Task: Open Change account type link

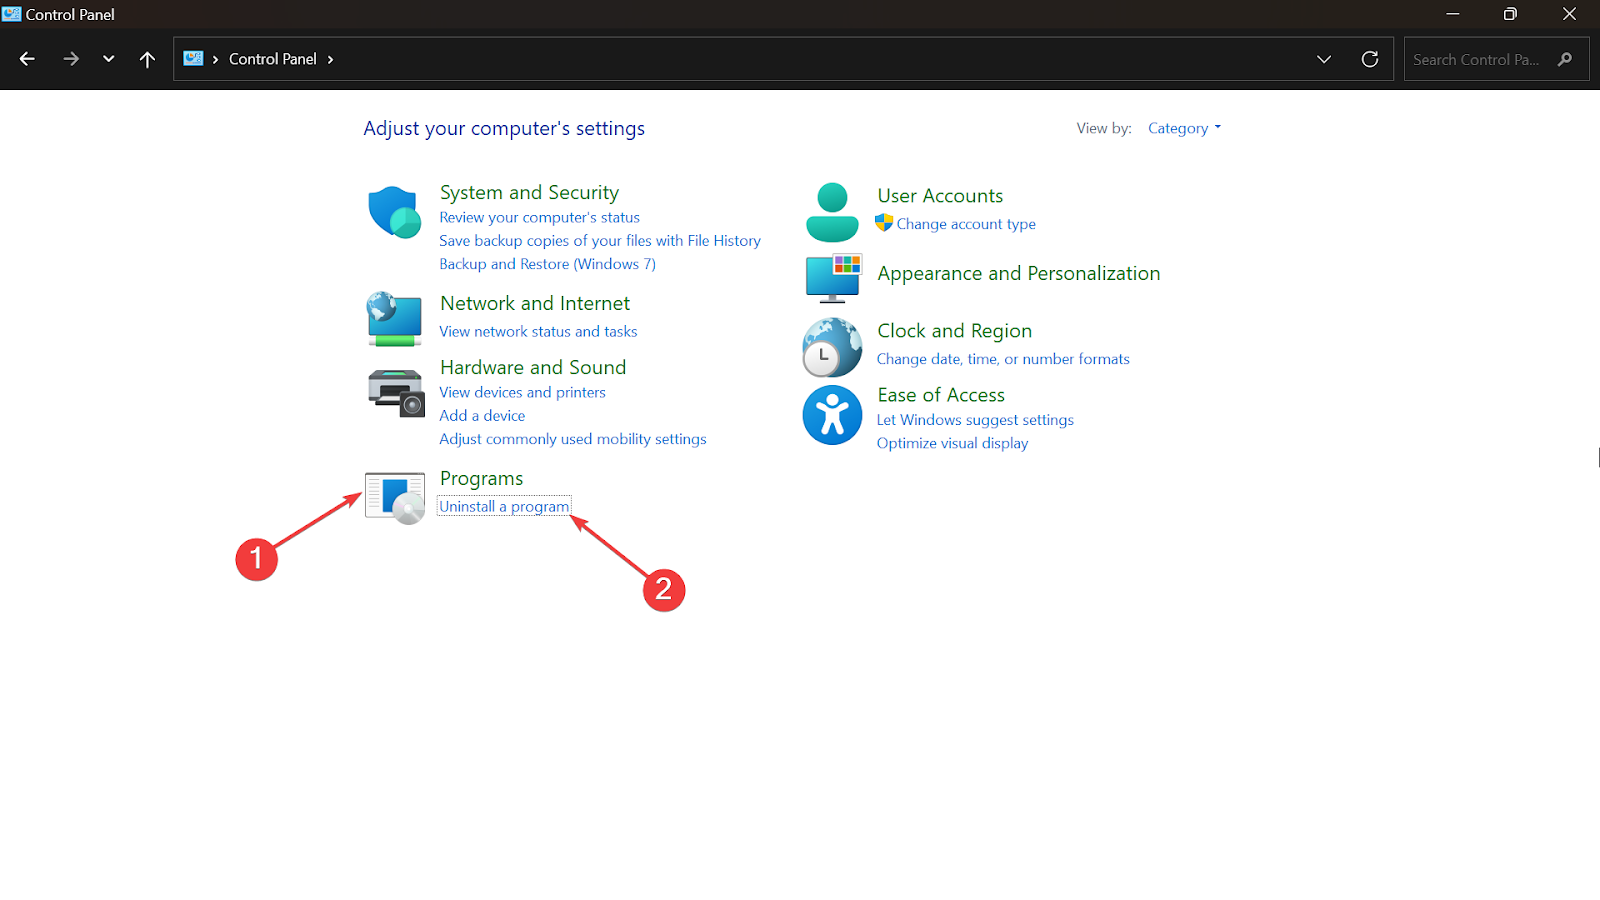Action: (966, 224)
